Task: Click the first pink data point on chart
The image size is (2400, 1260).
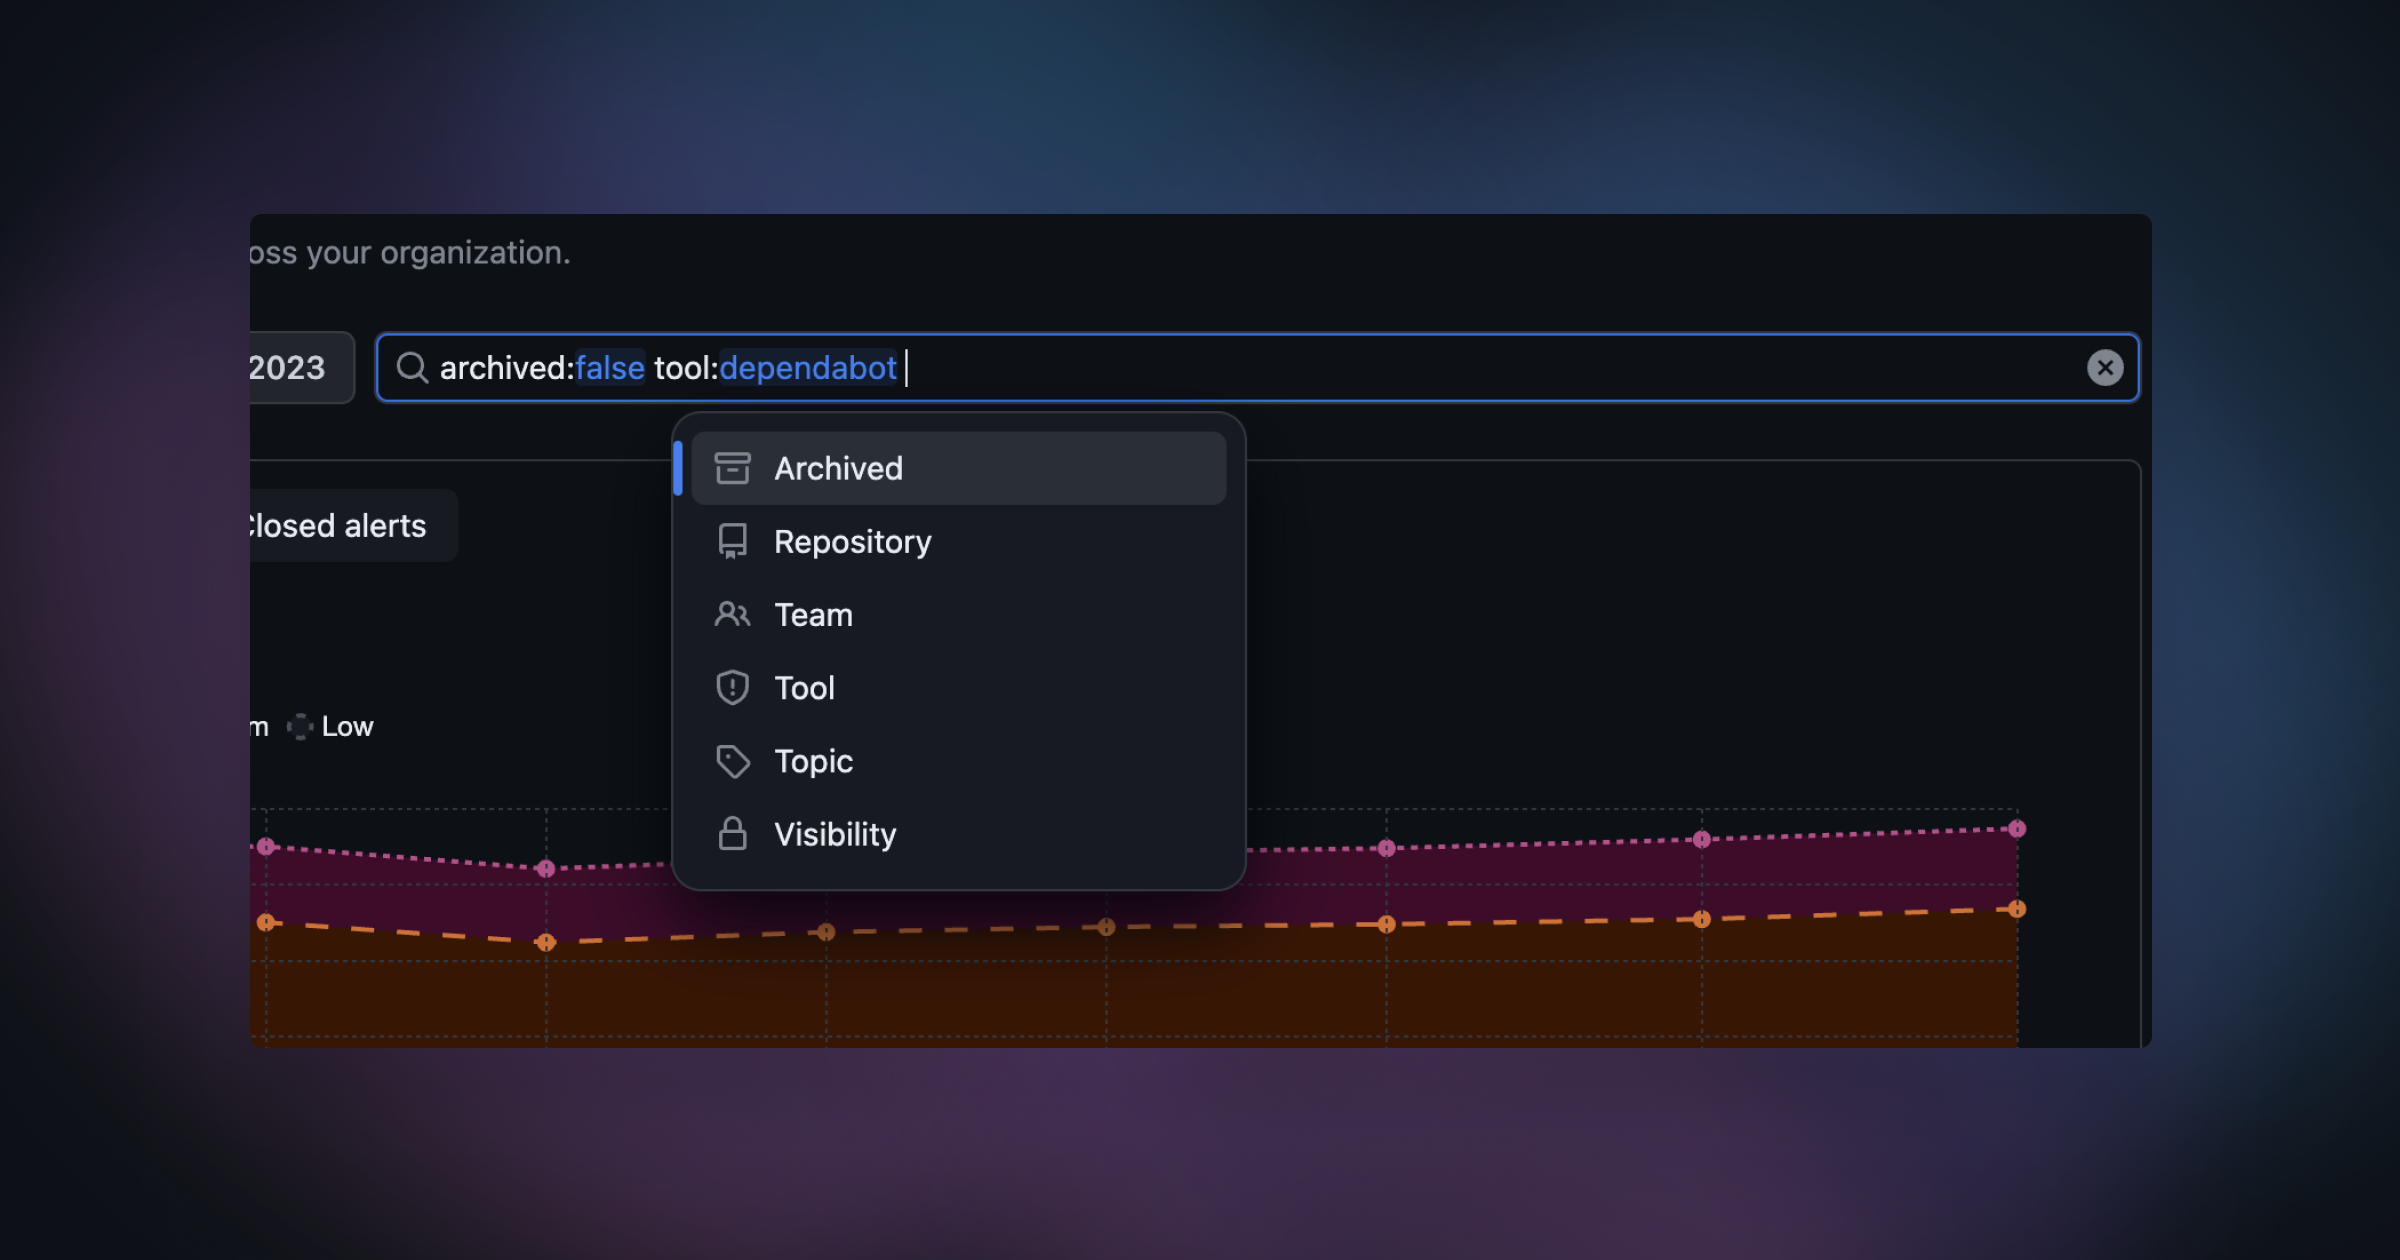Action: click(266, 846)
